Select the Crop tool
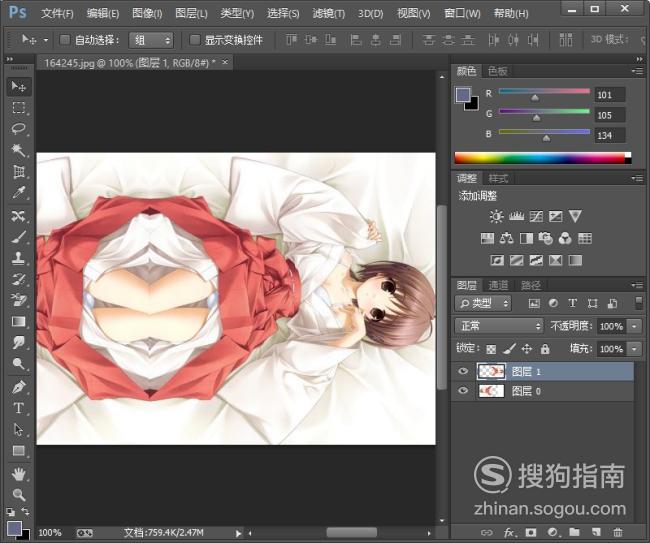 pos(18,171)
